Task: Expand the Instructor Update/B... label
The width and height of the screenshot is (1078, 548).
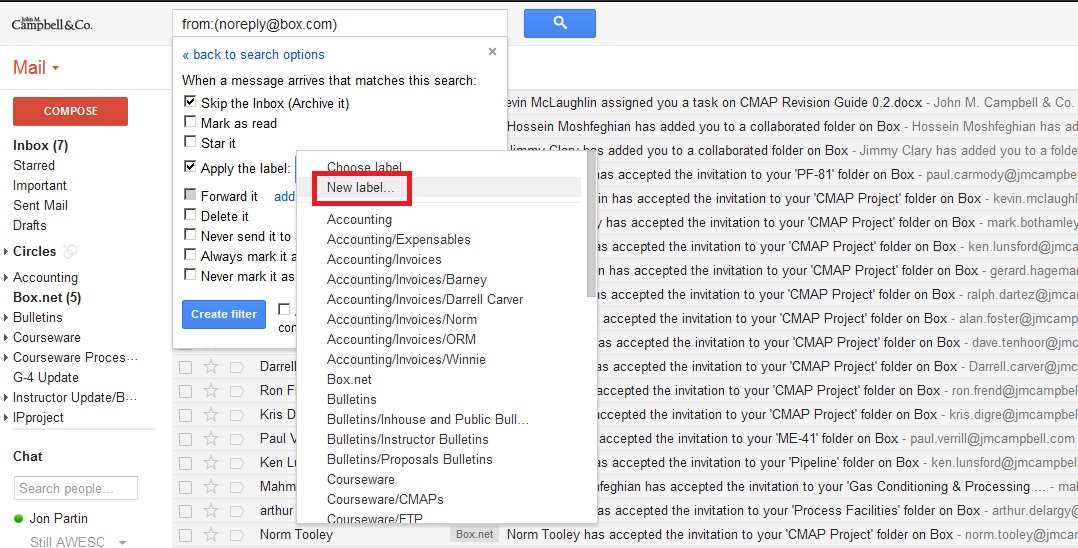Action: (6, 397)
